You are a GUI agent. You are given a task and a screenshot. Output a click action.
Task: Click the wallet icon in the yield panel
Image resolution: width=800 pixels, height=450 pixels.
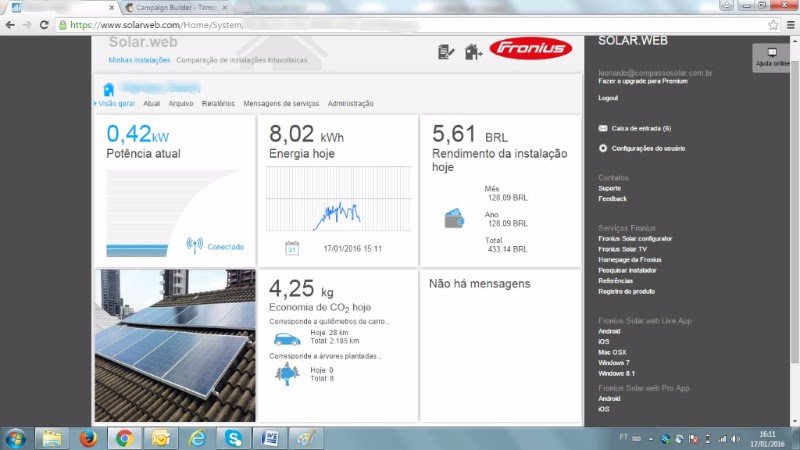pos(453,216)
